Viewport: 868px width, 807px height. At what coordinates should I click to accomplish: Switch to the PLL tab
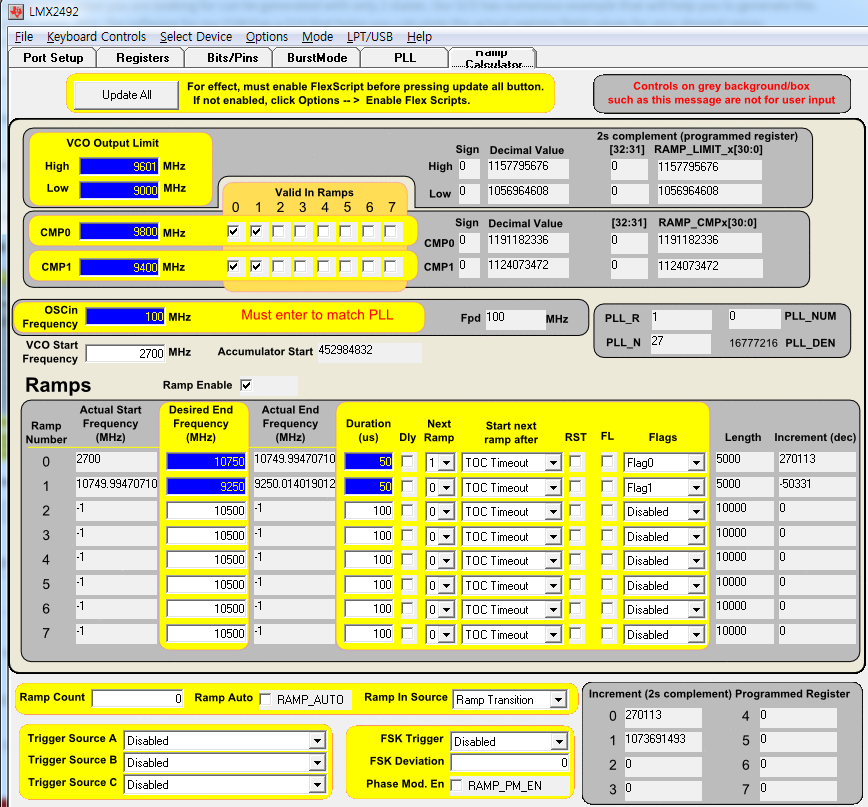click(x=405, y=58)
